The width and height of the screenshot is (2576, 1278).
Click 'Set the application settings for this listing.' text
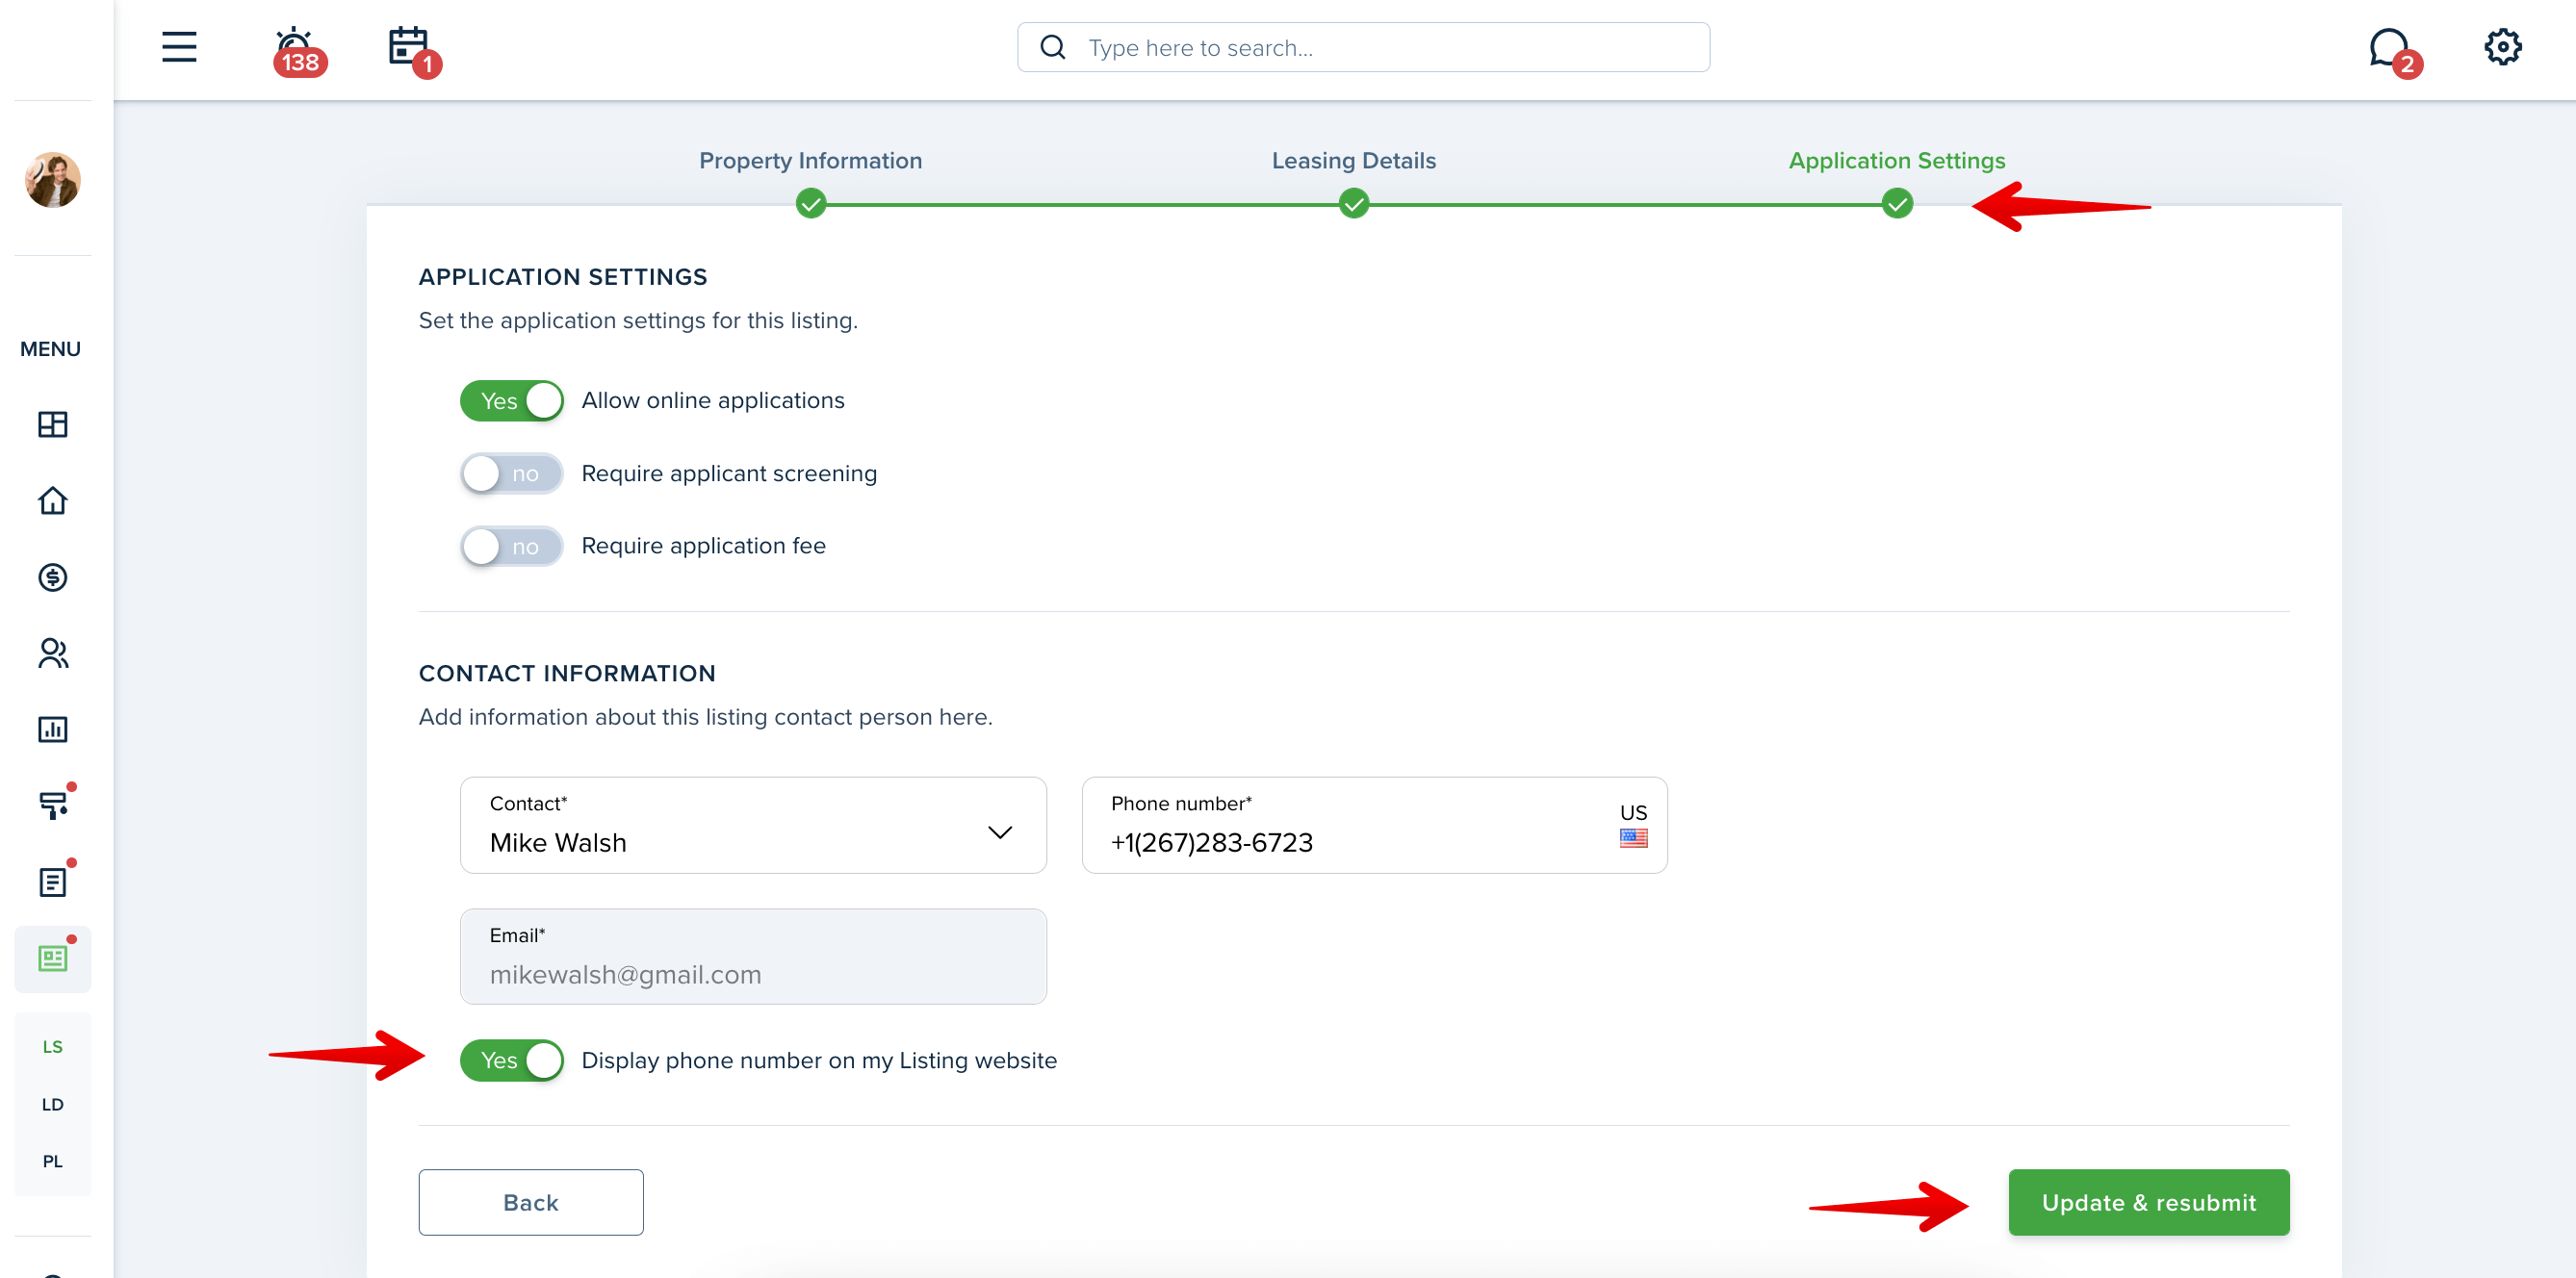[x=637, y=320]
